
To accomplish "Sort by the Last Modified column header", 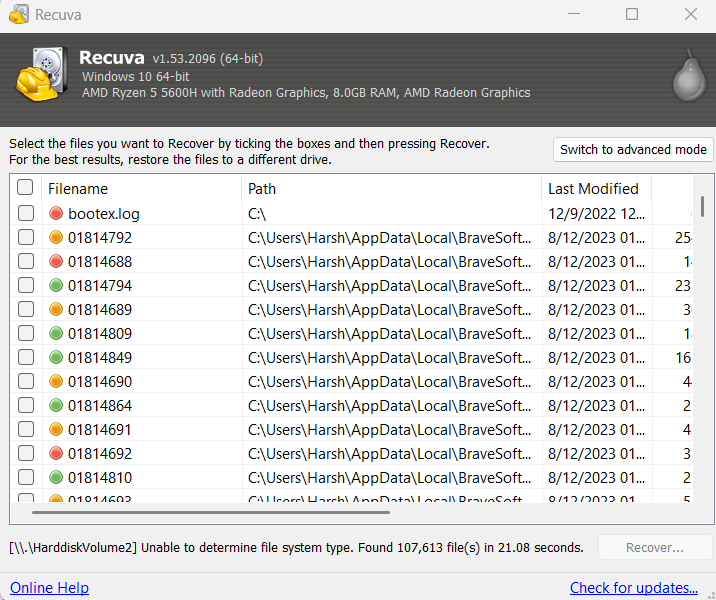I will click(595, 188).
